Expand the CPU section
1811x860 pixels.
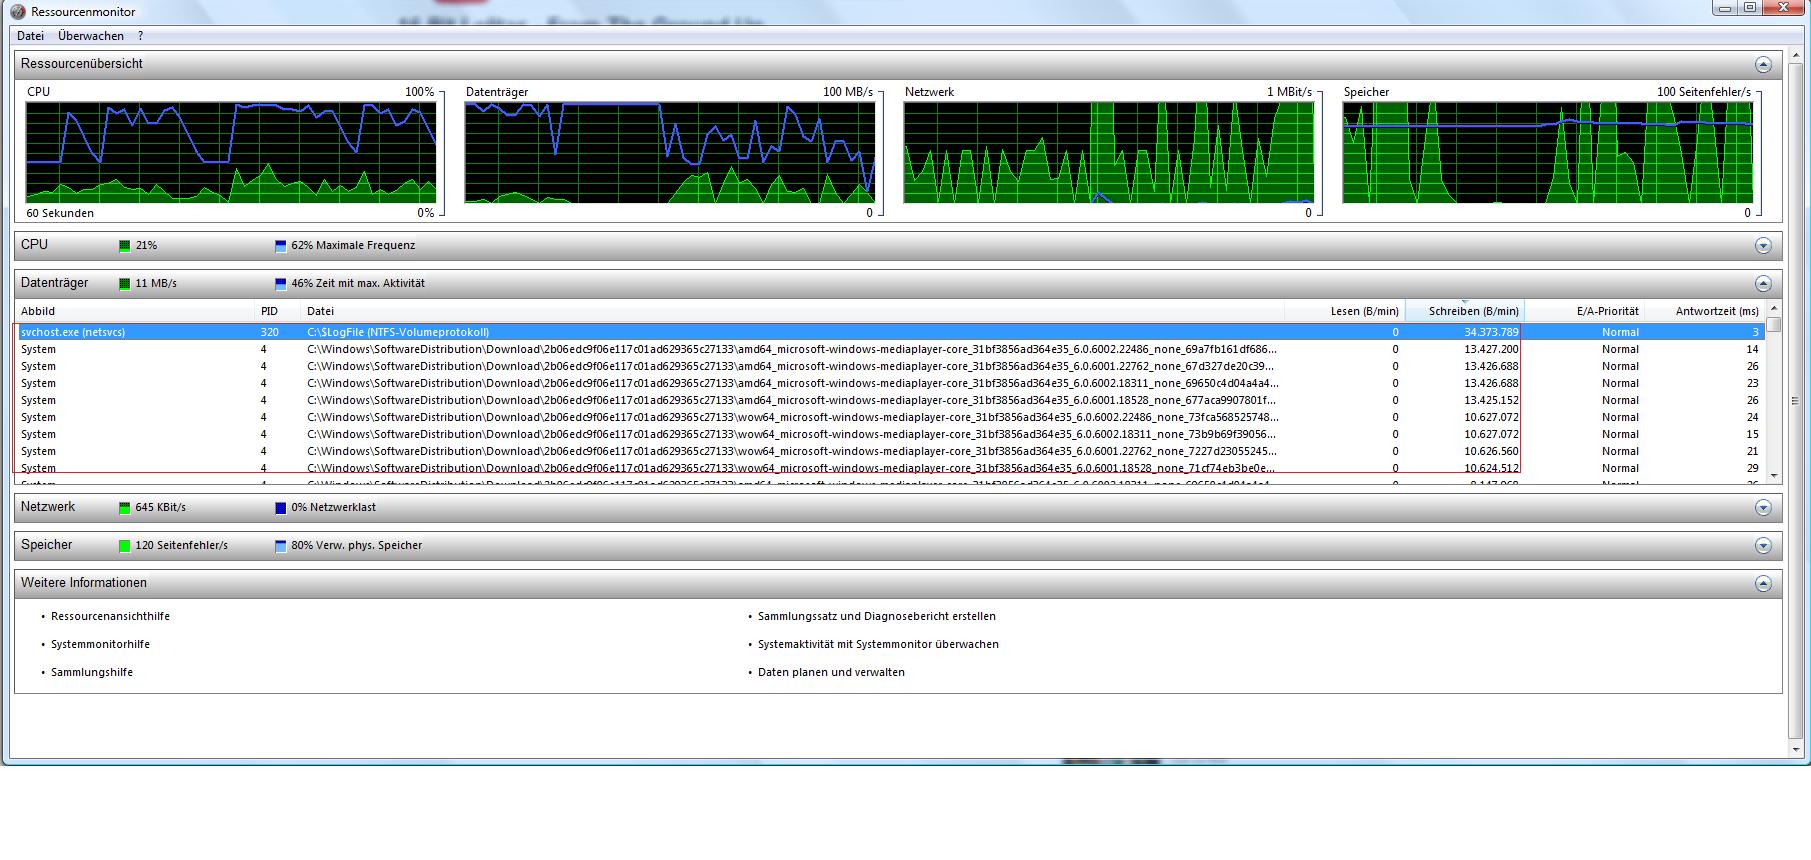[1763, 246]
